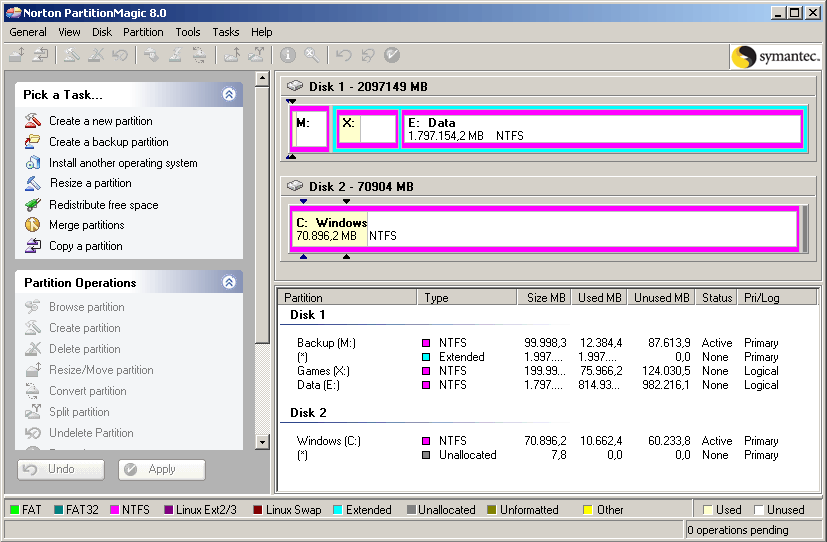Select the E: Data partition block
827x542 pixels.
[x=602, y=129]
